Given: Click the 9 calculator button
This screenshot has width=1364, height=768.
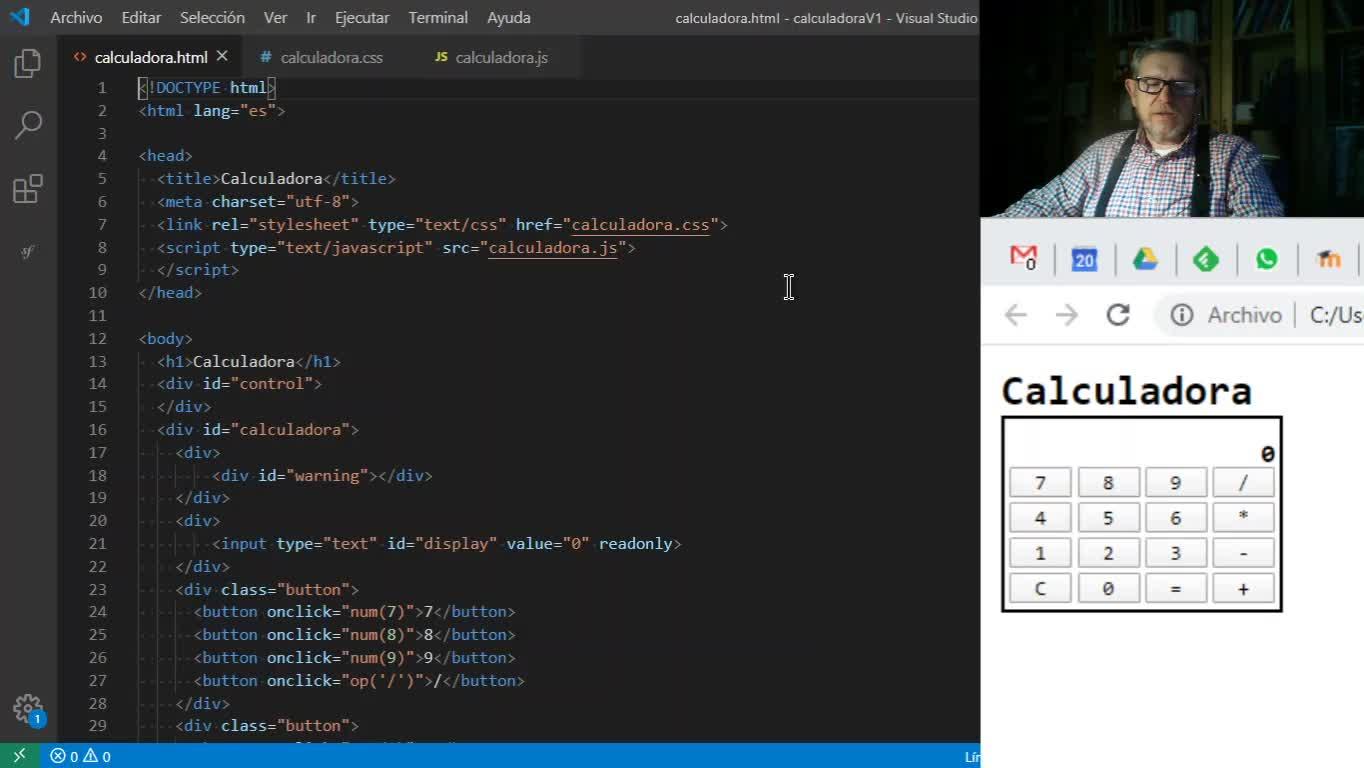Looking at the screenshot, I should pyautogui.click(x=1176, y=483).
